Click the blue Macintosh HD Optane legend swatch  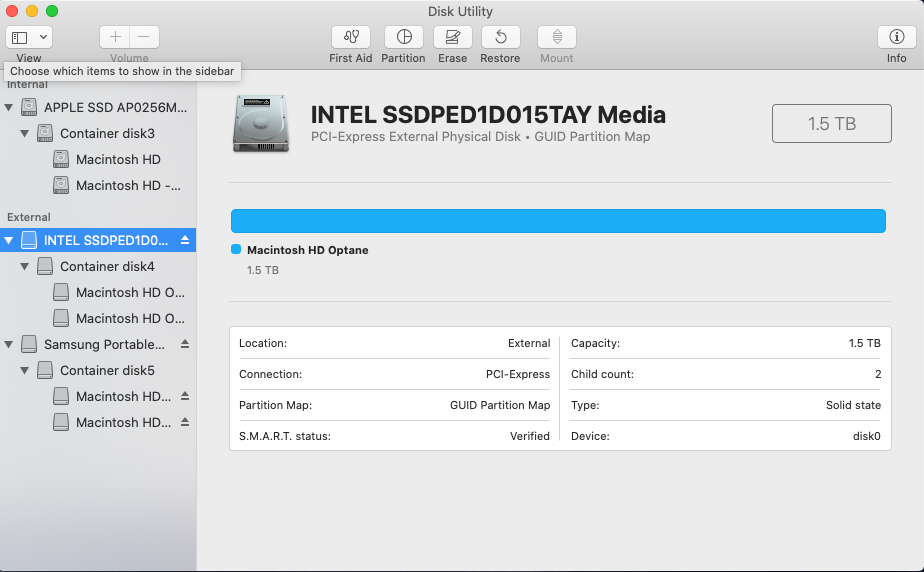pyautogui.click(x=236, y=249)
